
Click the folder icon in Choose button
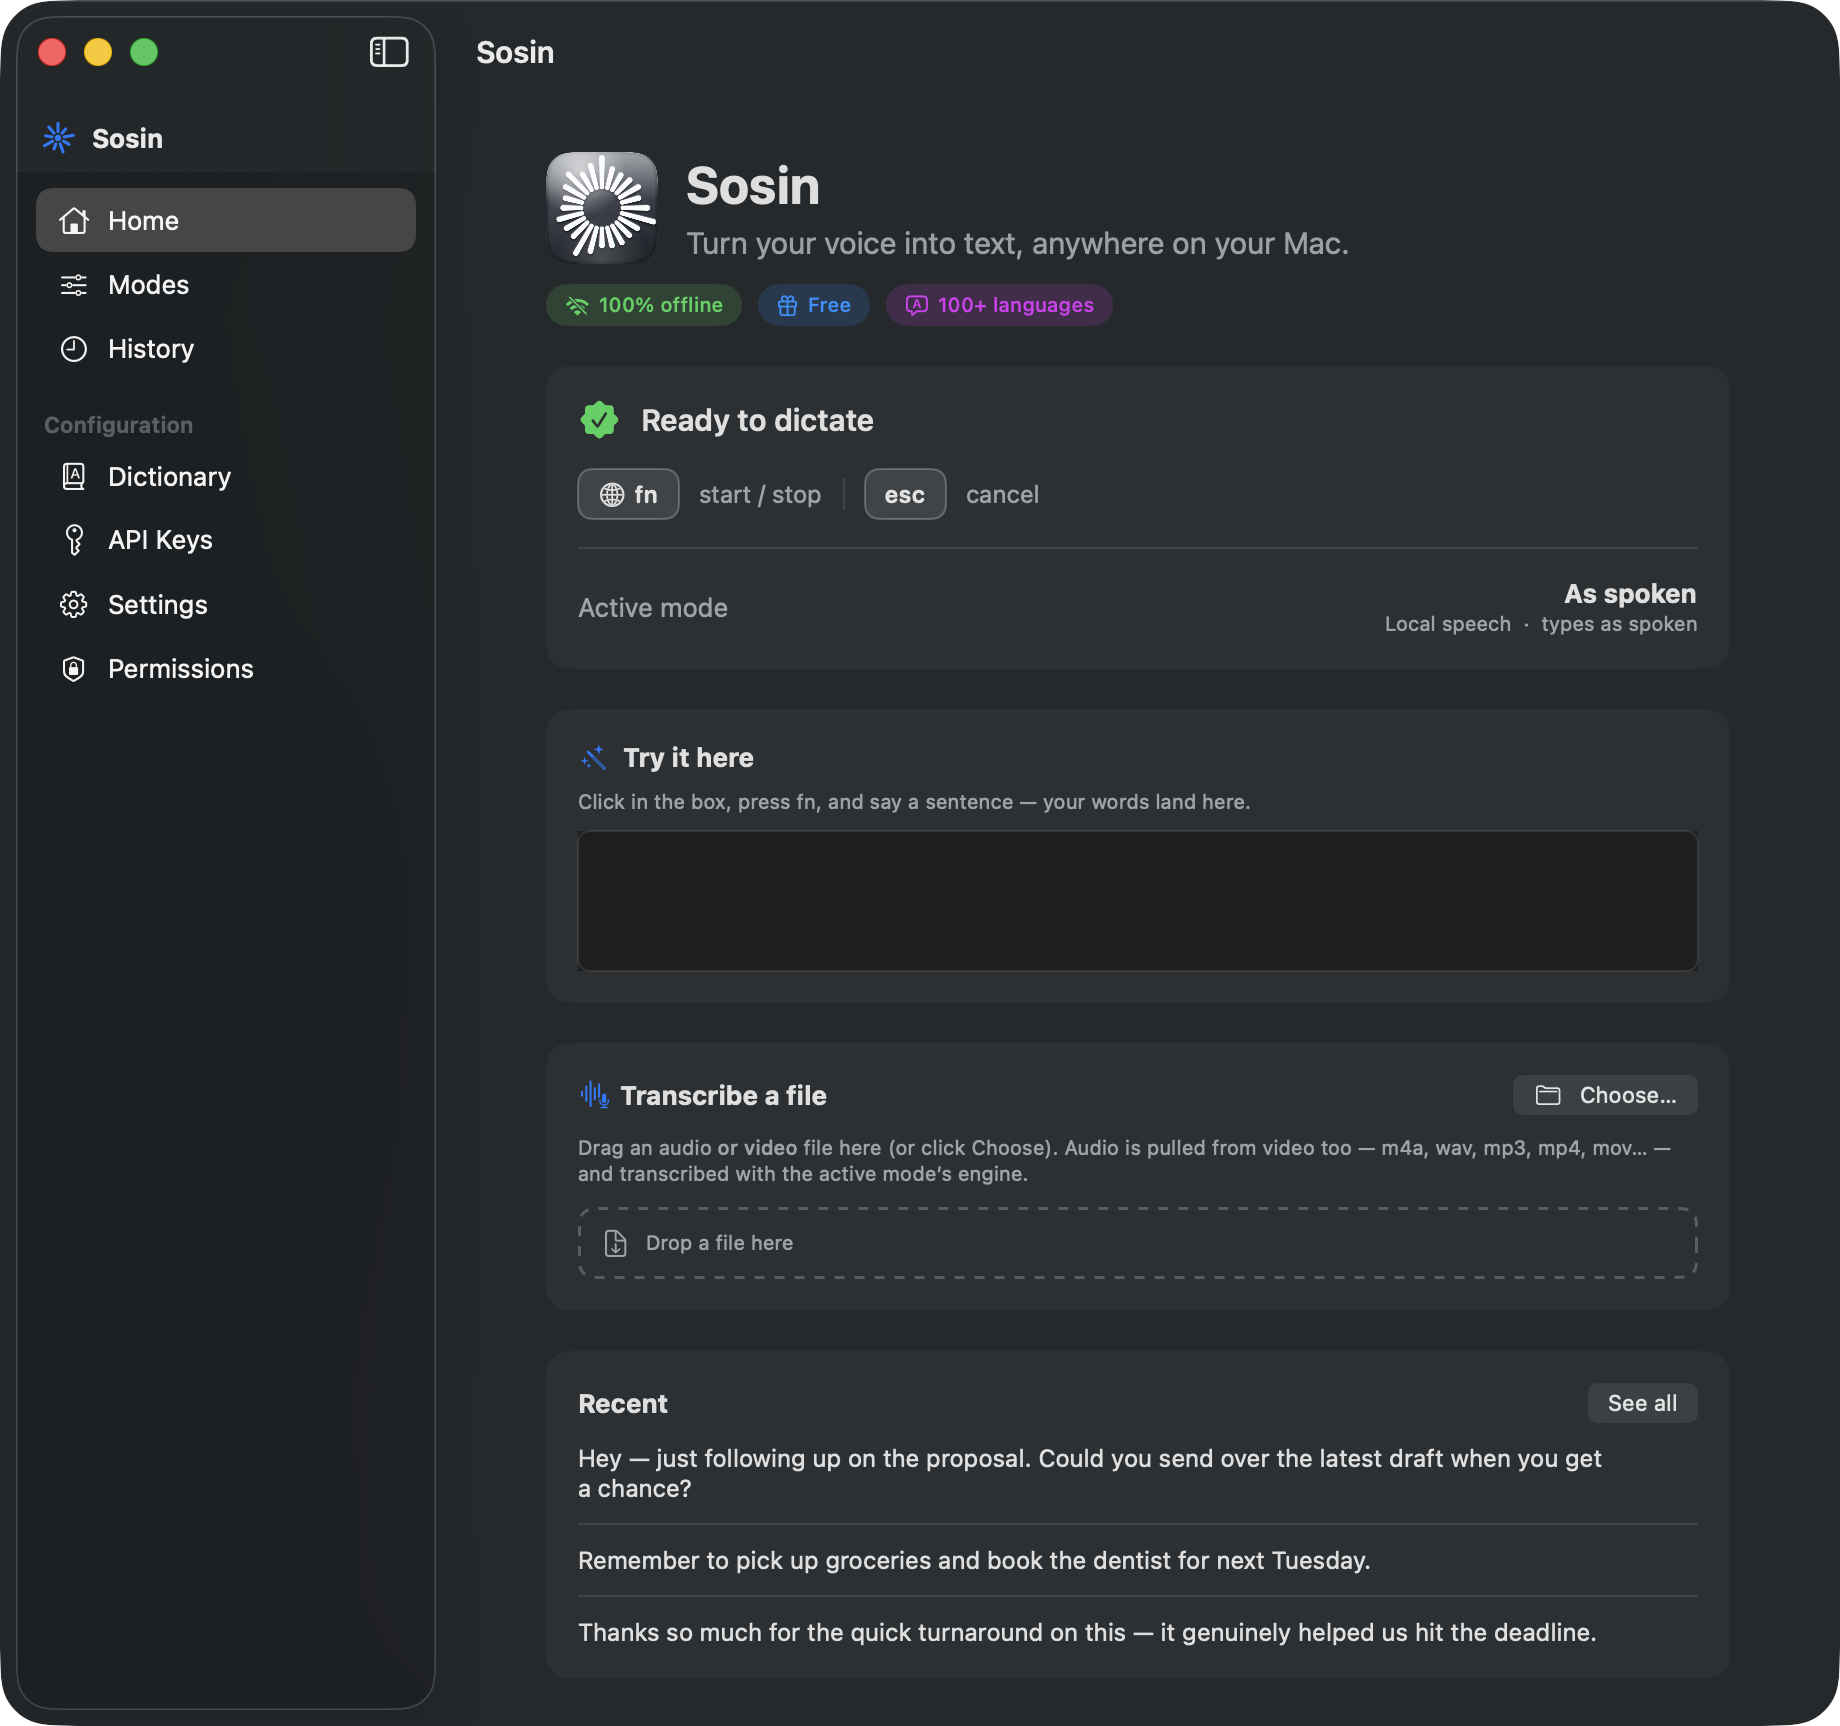coord(1548,1095)
